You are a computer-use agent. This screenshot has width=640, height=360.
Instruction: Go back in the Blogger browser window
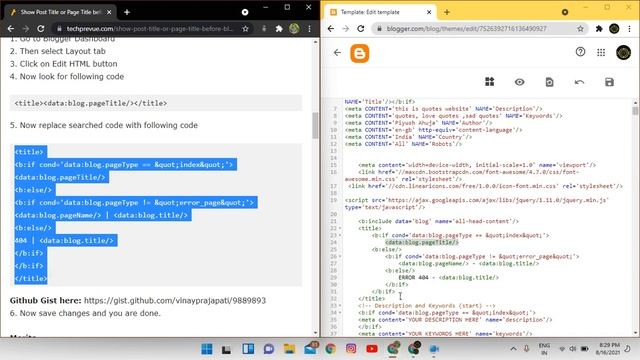click(331, 29)
